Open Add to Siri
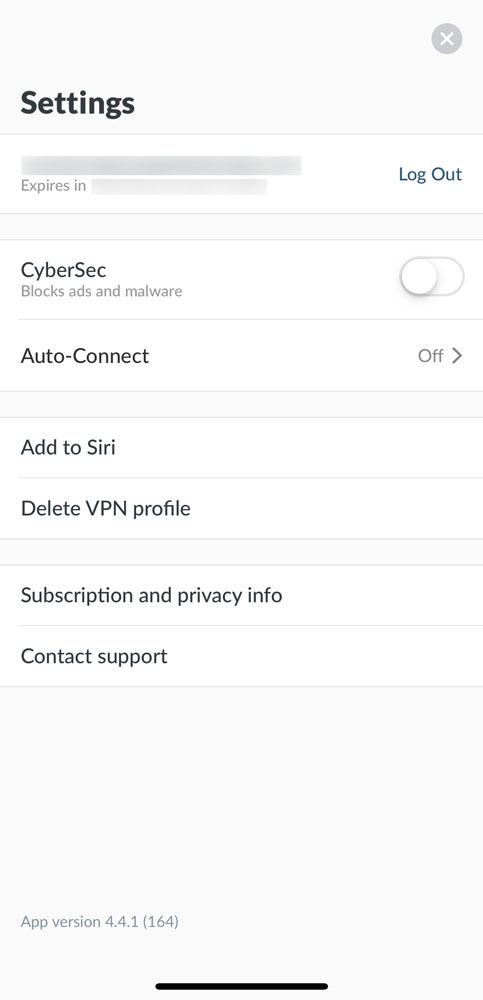This screenshot has height=1000, width=483. click(241, 448)
